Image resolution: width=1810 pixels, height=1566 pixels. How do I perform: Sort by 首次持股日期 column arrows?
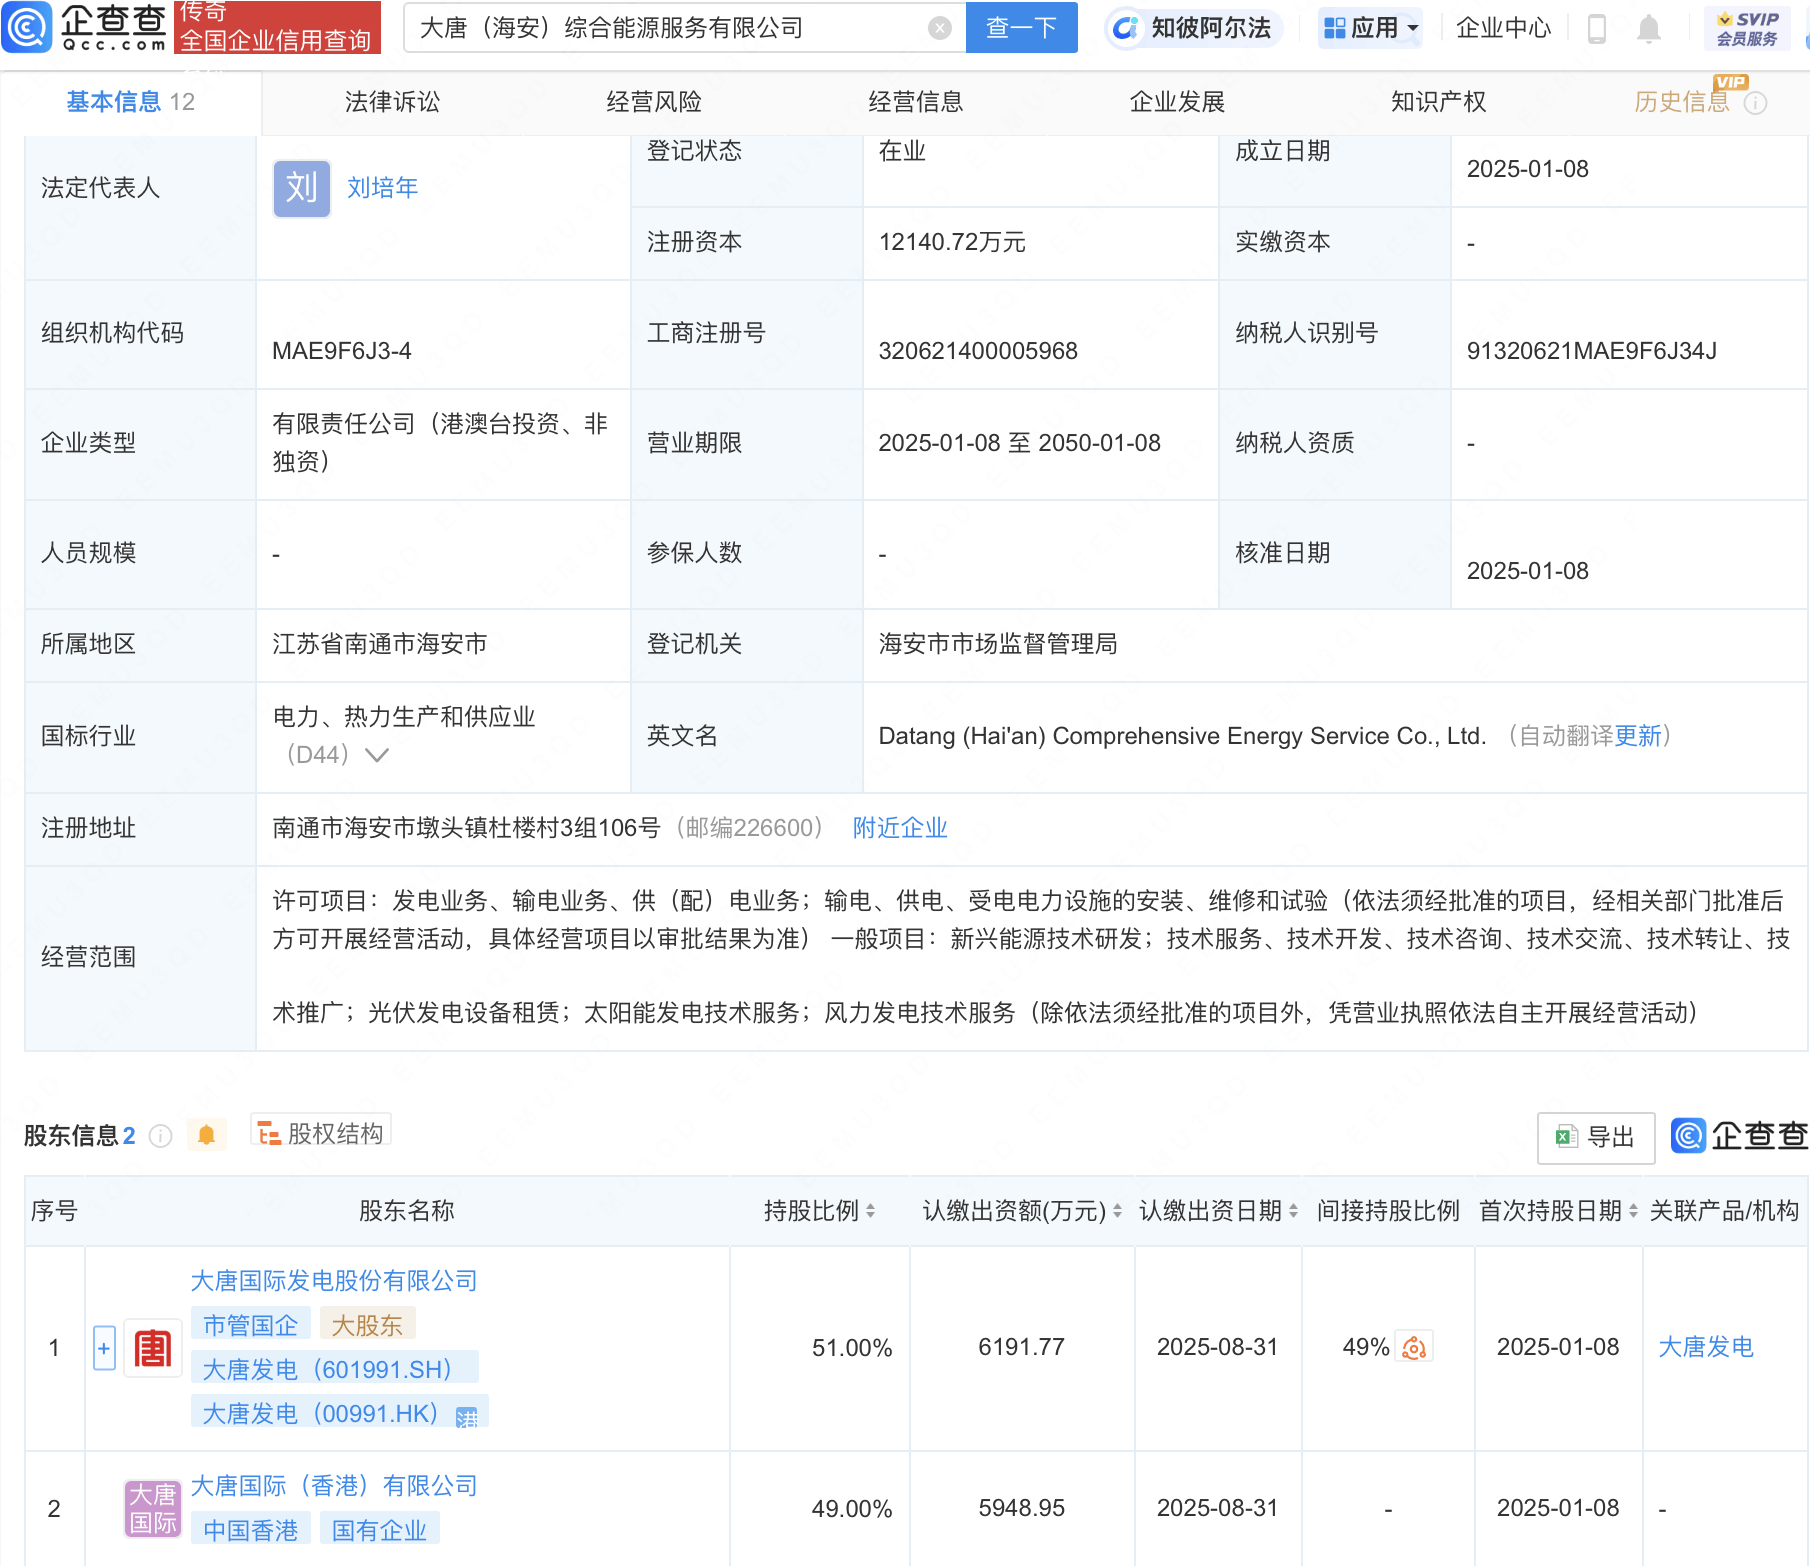coord(1633,1211)
